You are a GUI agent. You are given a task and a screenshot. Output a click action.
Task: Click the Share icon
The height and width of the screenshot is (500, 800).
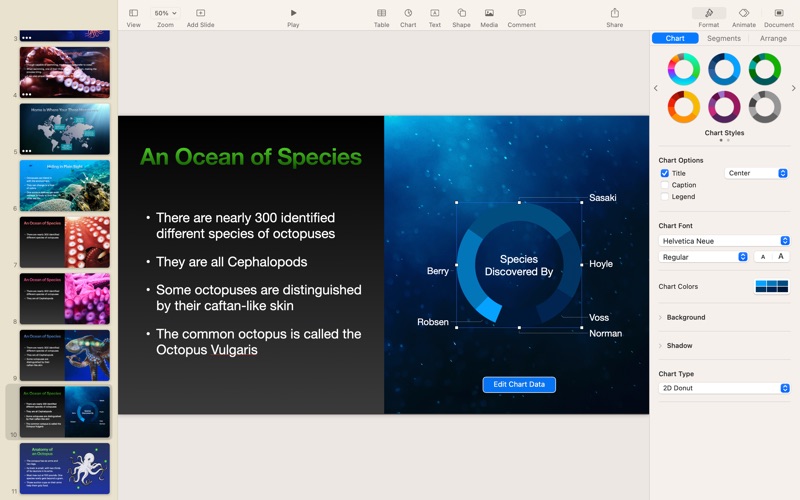[614, 13]
